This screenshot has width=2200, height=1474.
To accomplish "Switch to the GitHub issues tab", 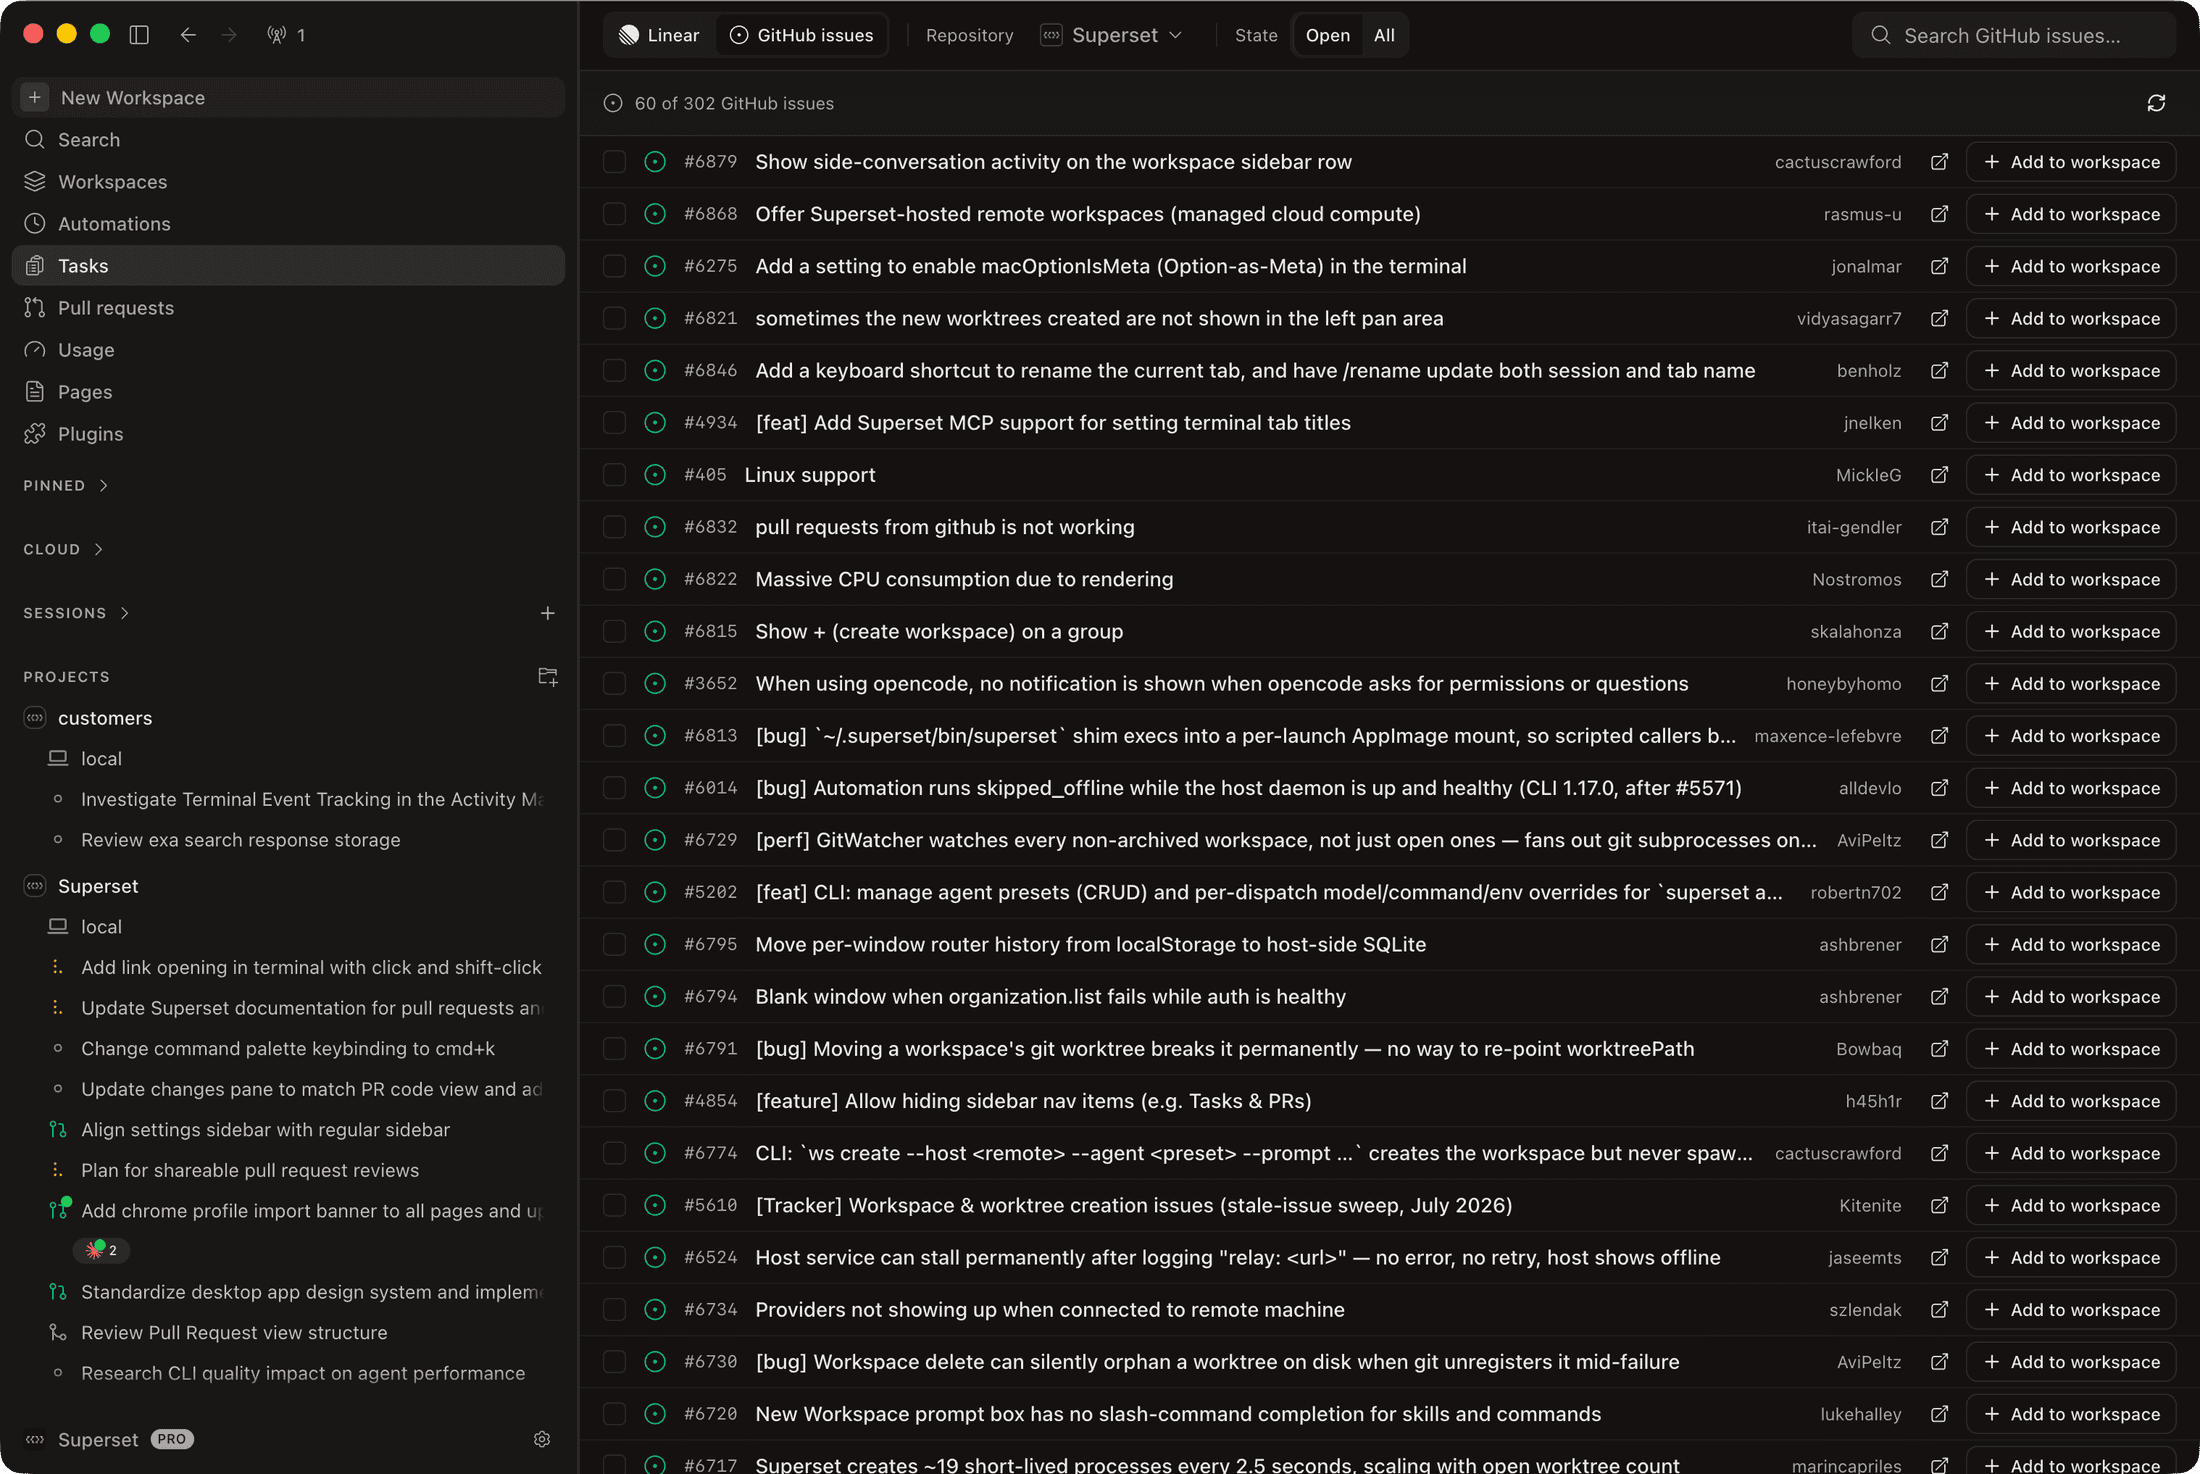I will click(802, 35).
